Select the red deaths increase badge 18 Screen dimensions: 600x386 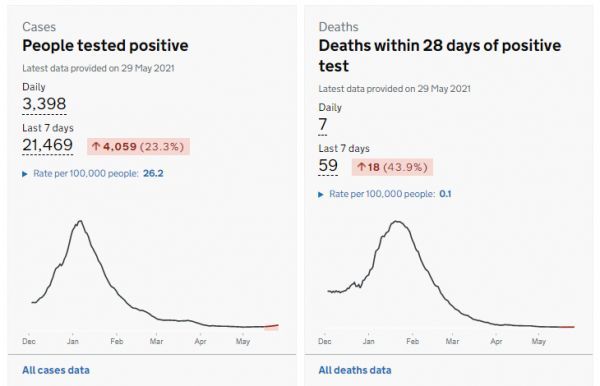pyautogui.click(x=392, y=167)
